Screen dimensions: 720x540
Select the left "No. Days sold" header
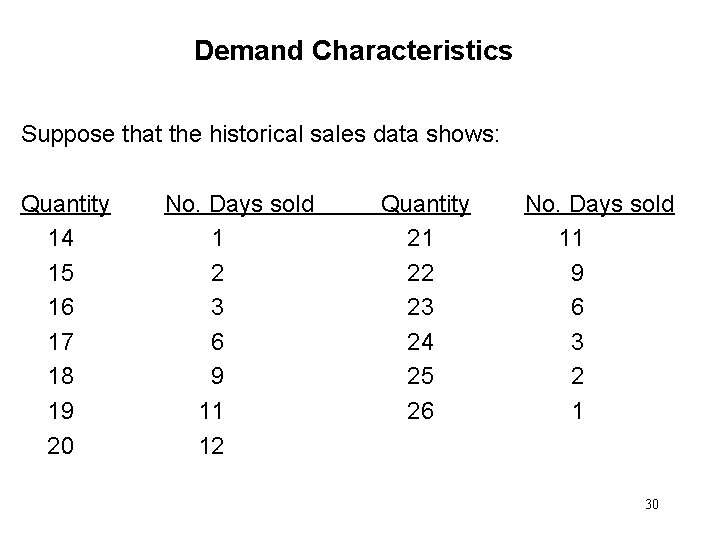[x=240, y=205]
